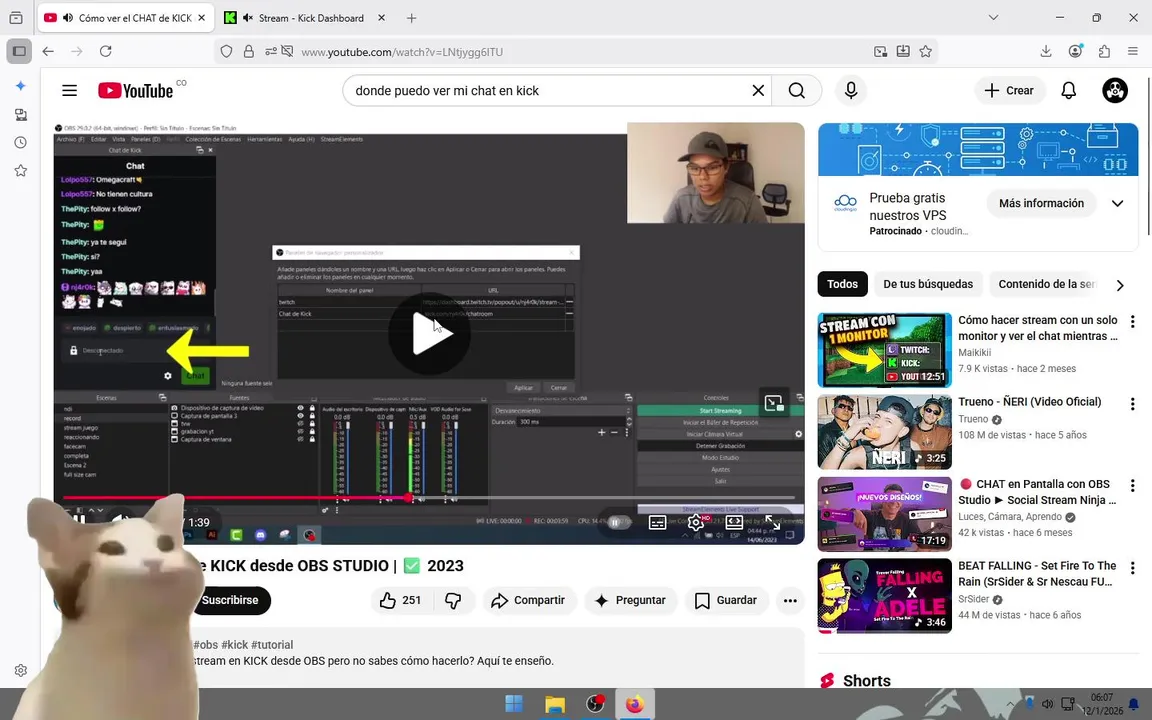Clear the YouTube search text
This screenshot has width=1152, height=720.
[758, 90]
